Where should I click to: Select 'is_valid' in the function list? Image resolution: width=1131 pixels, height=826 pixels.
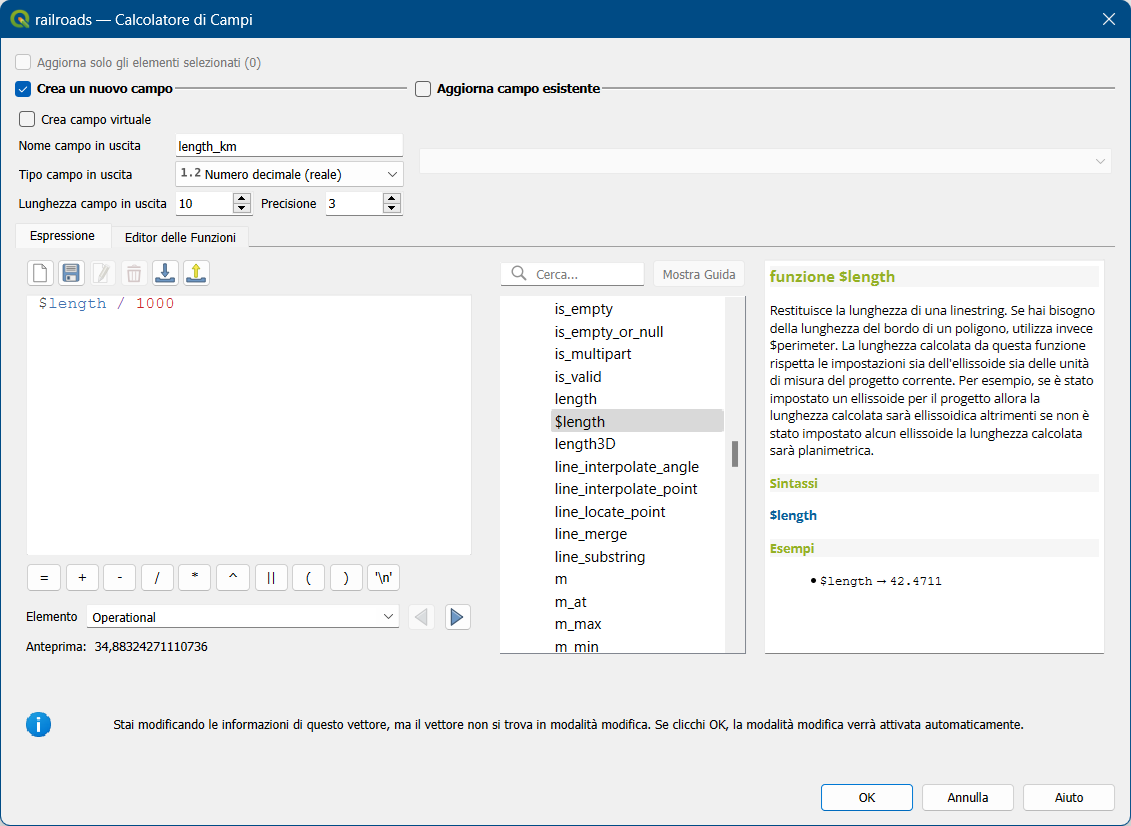point(578,377)
